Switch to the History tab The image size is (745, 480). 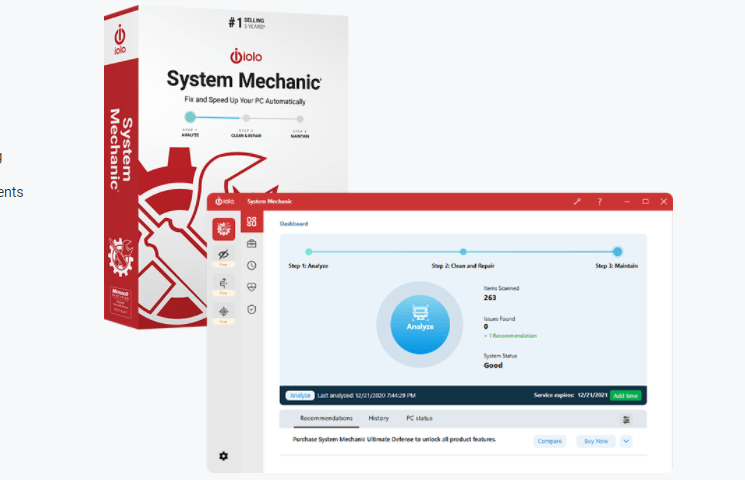[x=379, y=418]
